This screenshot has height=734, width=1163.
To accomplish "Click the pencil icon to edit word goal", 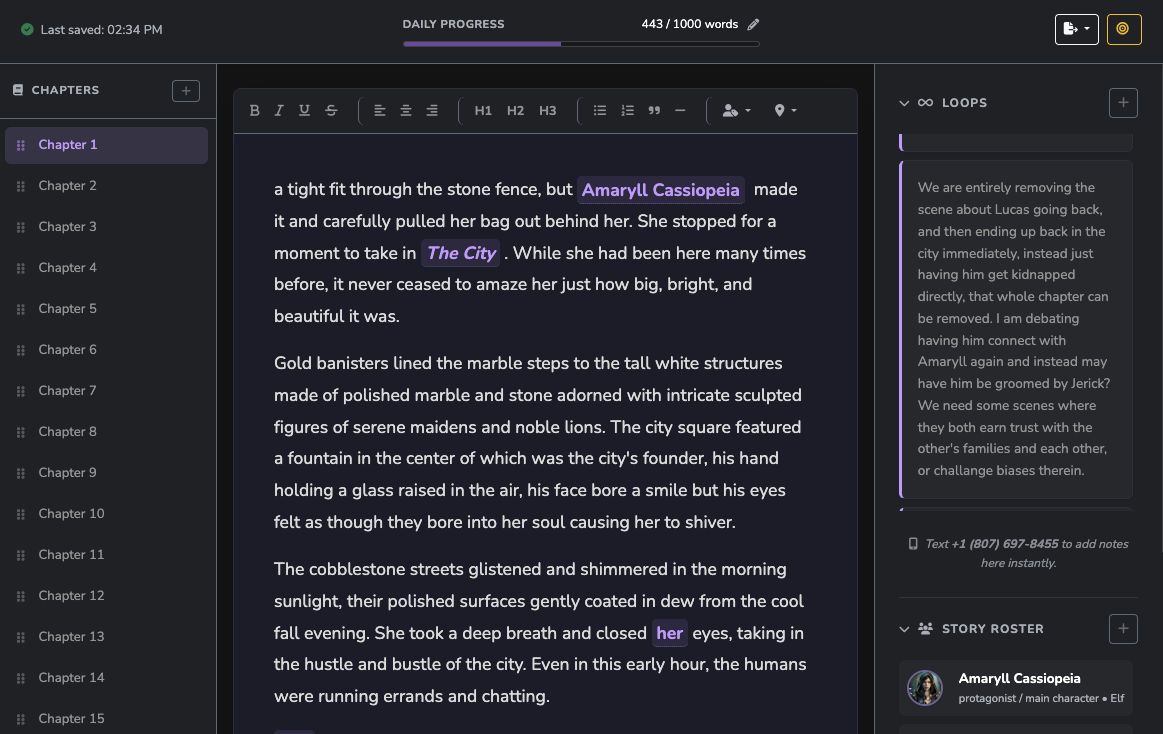I will (x=754, y=25).
